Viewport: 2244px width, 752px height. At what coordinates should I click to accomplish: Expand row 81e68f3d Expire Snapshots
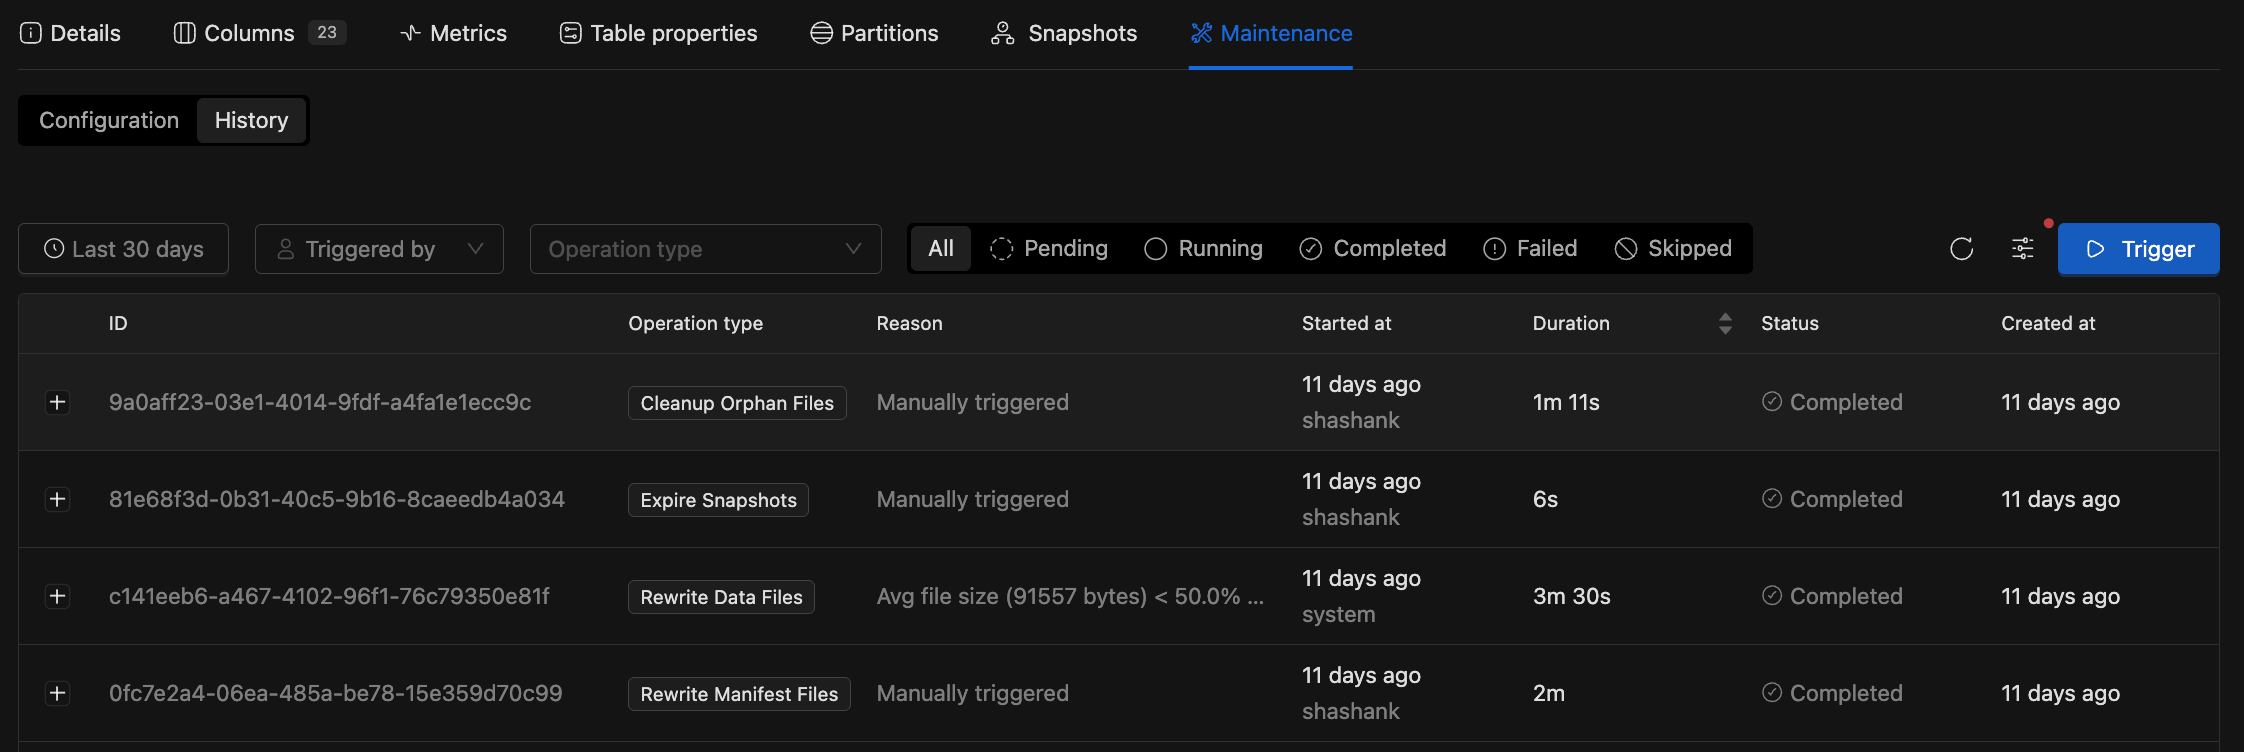pyautogui.click(x=58, y=499)
